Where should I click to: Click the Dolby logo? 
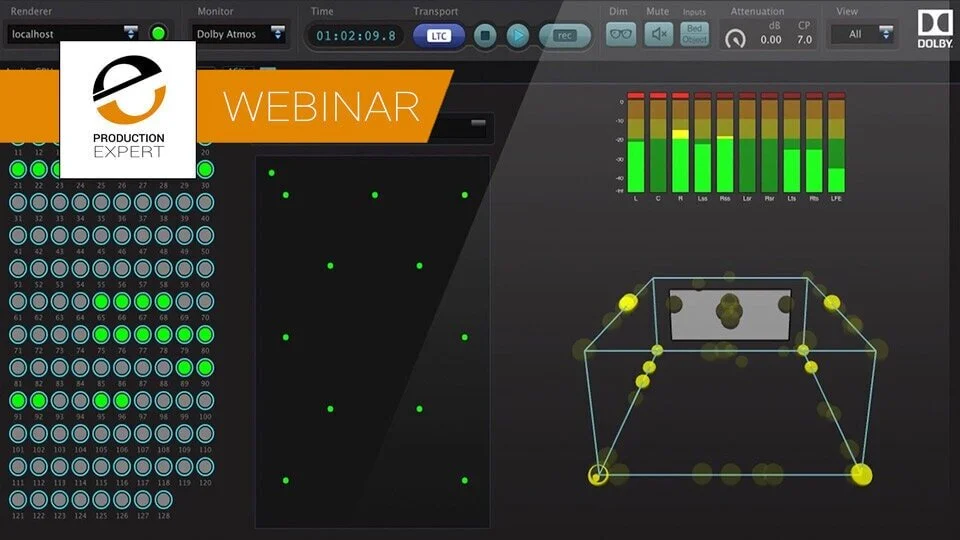[x=934, y=29]
